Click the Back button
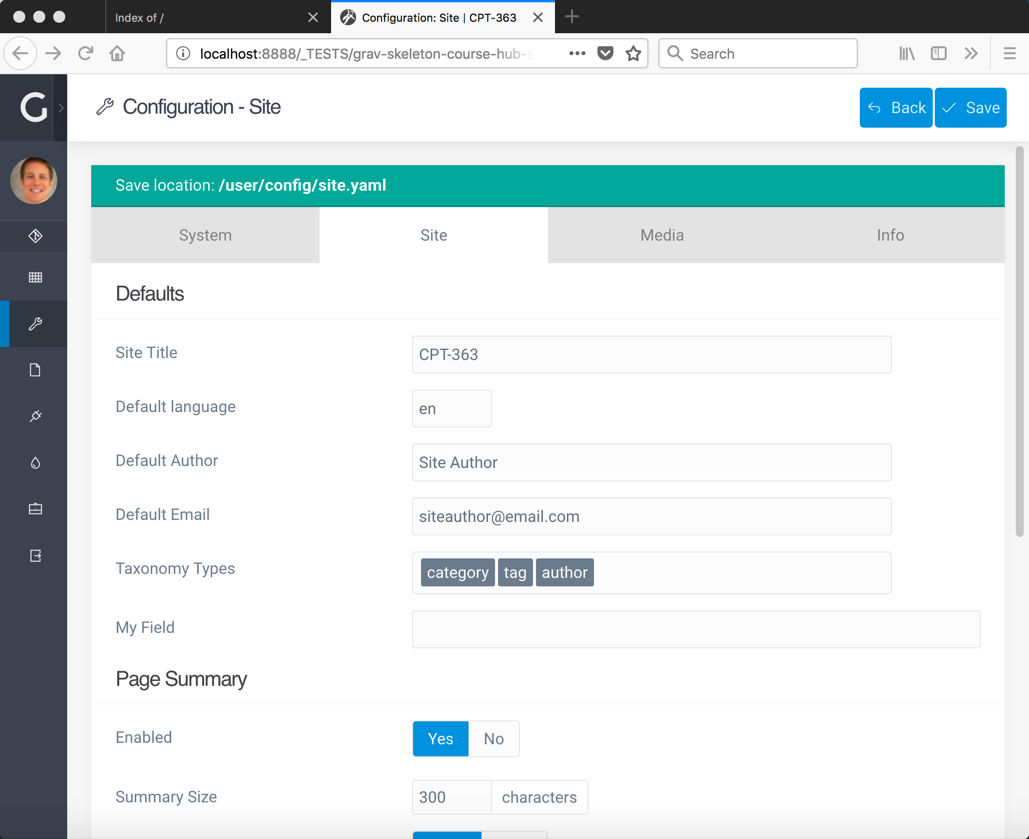This screenshot has height=839, width=1029. pyautogui.click(x=896, y=108)
